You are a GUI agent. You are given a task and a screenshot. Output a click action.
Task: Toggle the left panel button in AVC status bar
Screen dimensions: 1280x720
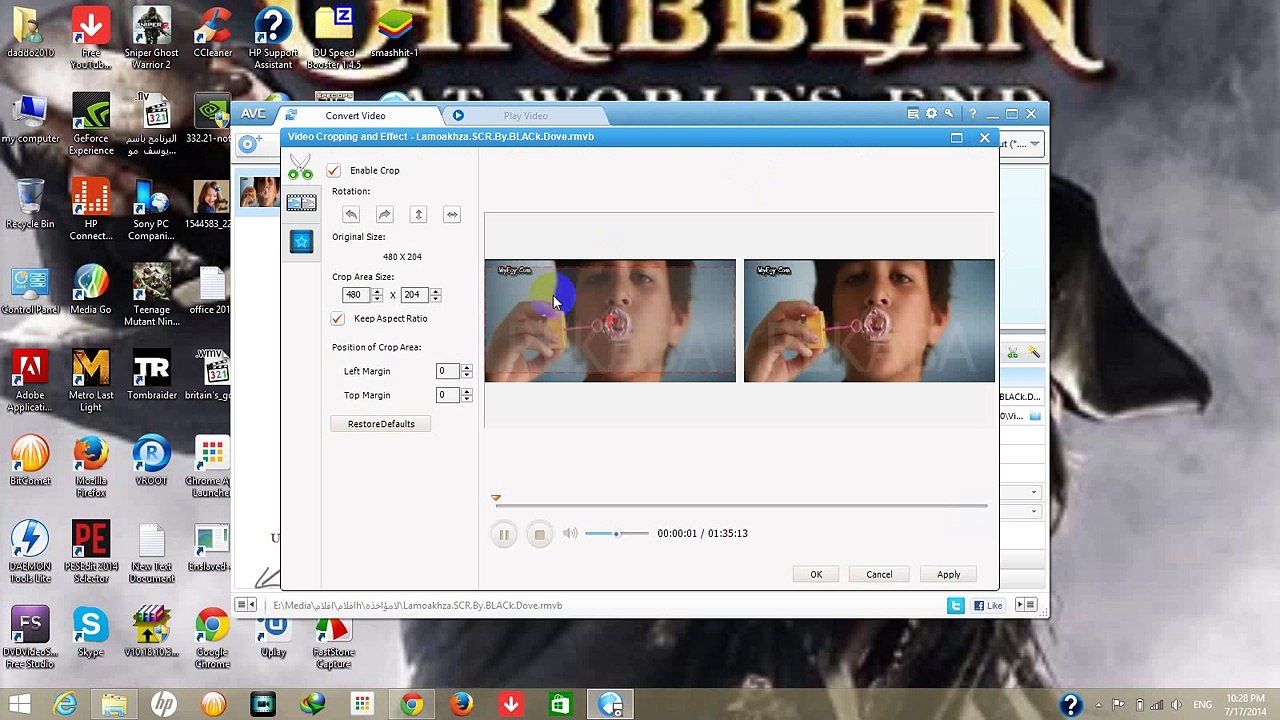[x=245, y=605]
